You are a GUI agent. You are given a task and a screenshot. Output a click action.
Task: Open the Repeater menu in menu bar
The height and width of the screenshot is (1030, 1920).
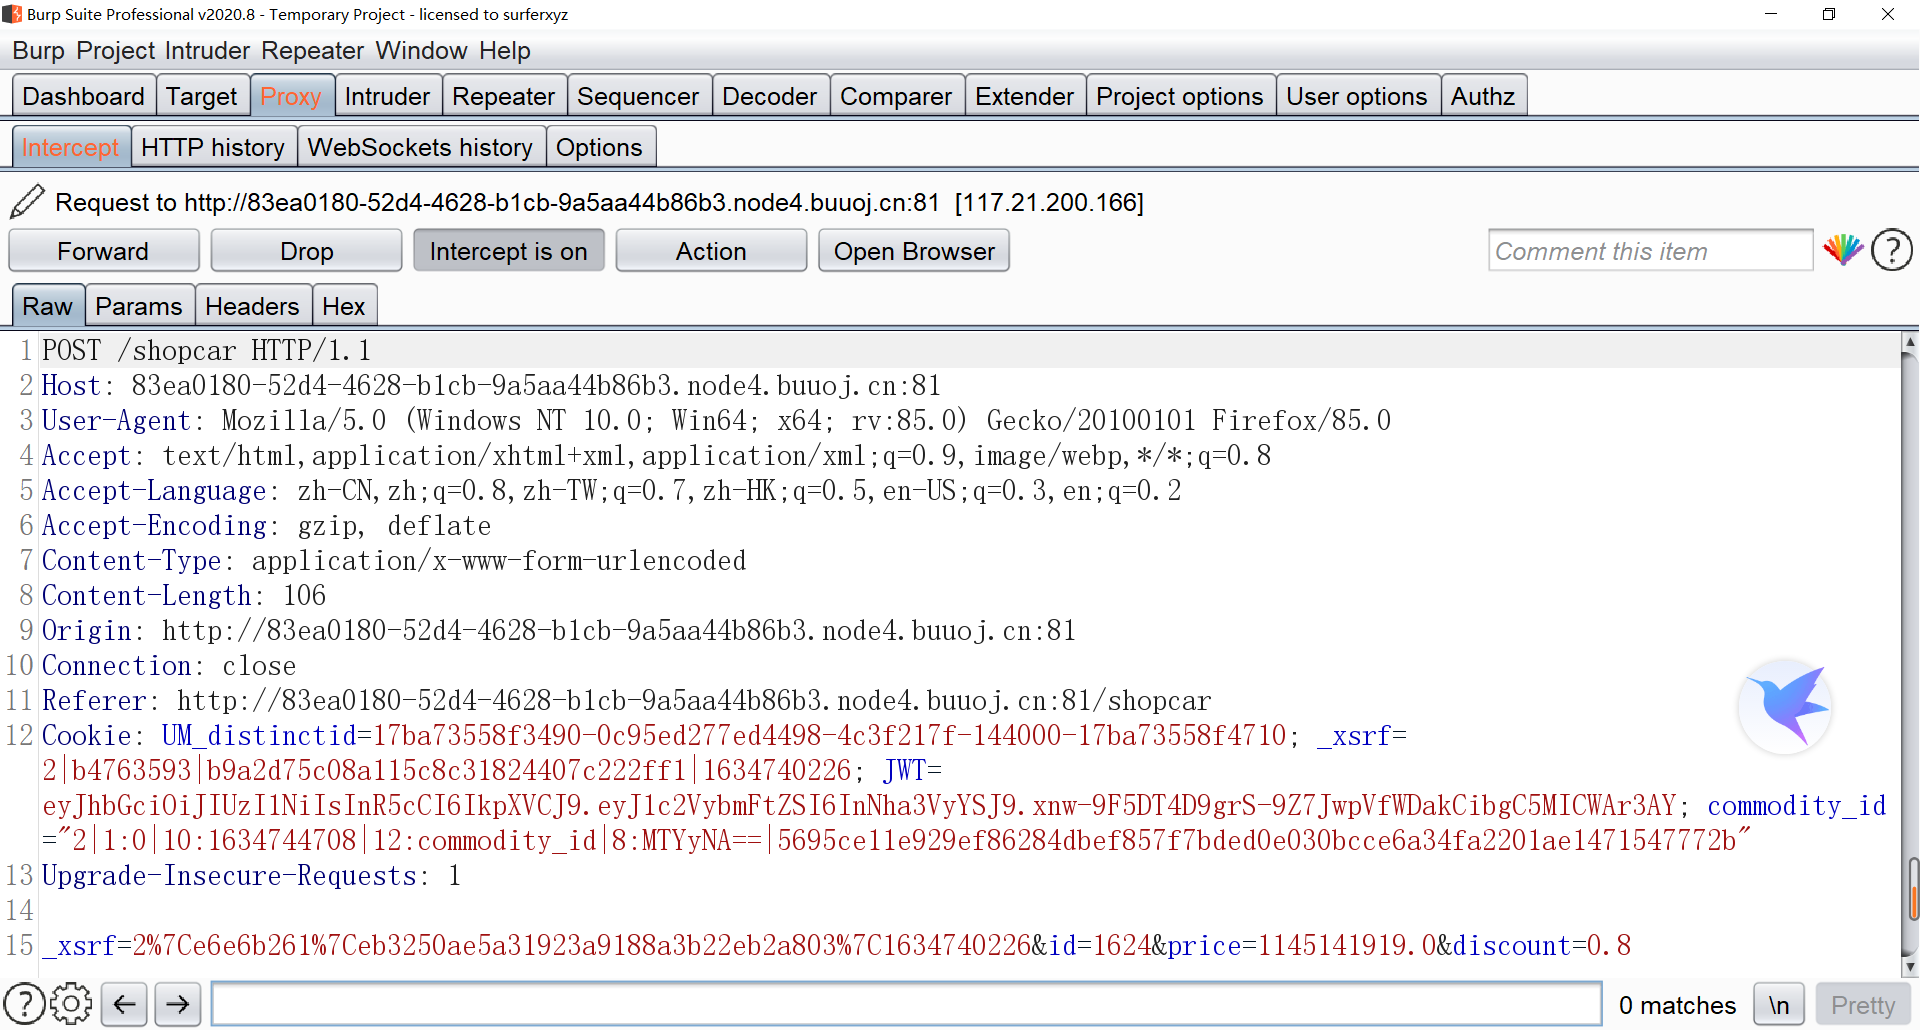(x=313, y=51)
